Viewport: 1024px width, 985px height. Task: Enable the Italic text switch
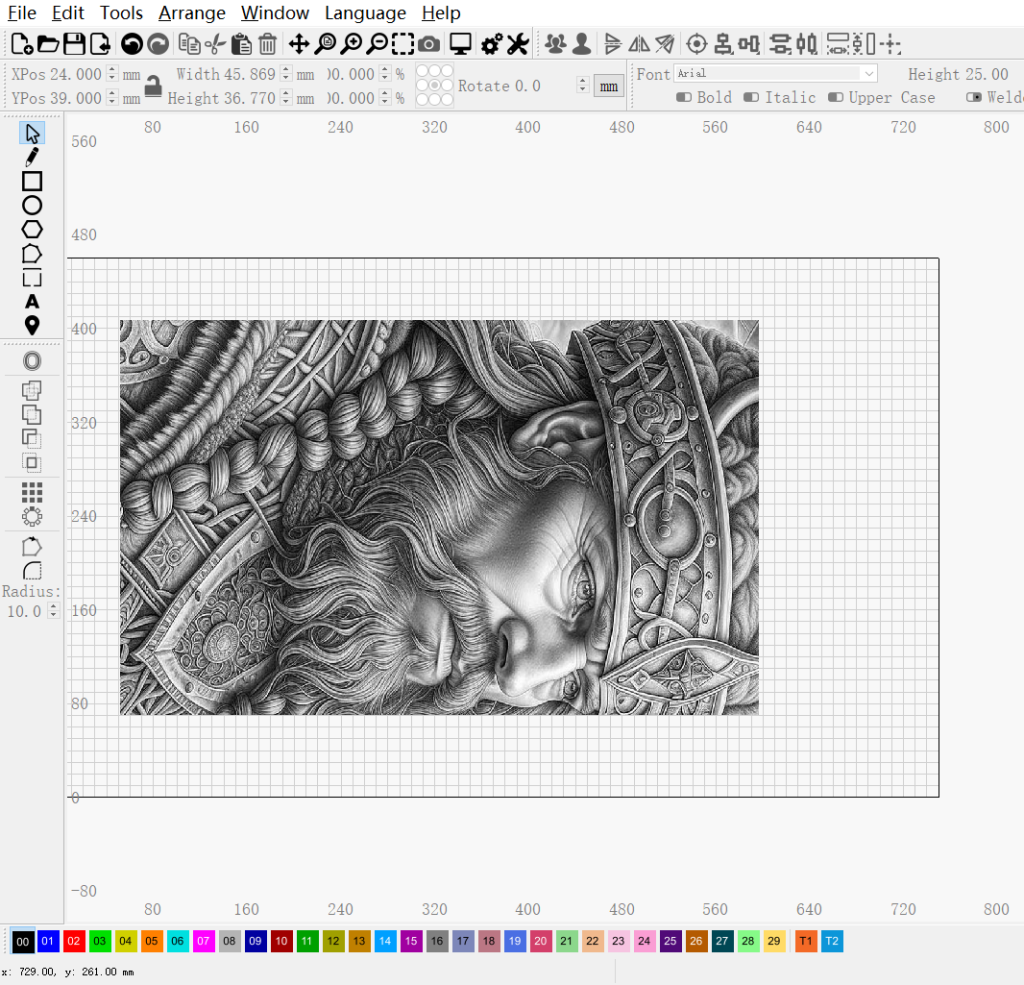pyautogui.click(x=753, y=97)
